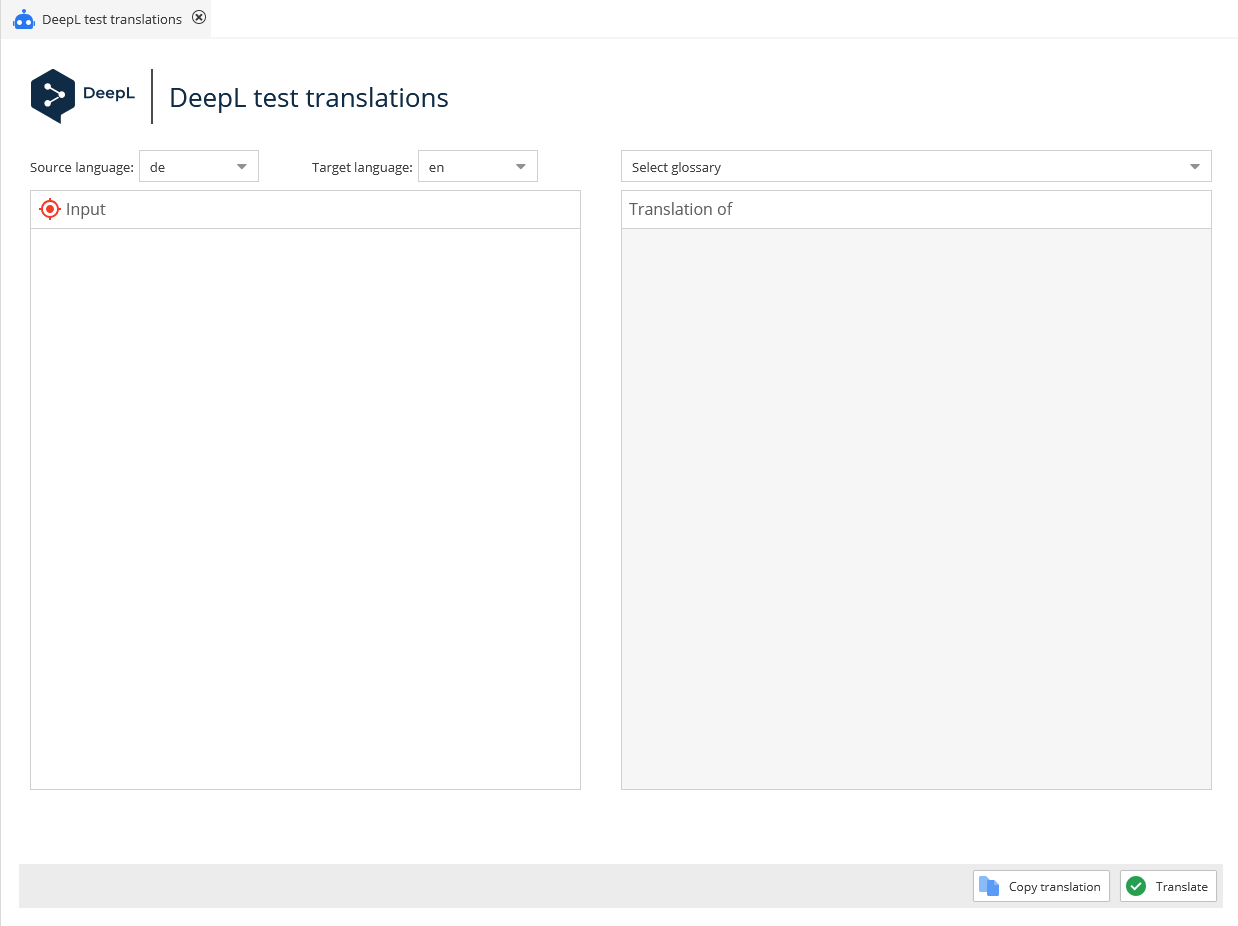Click the "Target language:" label

click(x=362, y=167)
